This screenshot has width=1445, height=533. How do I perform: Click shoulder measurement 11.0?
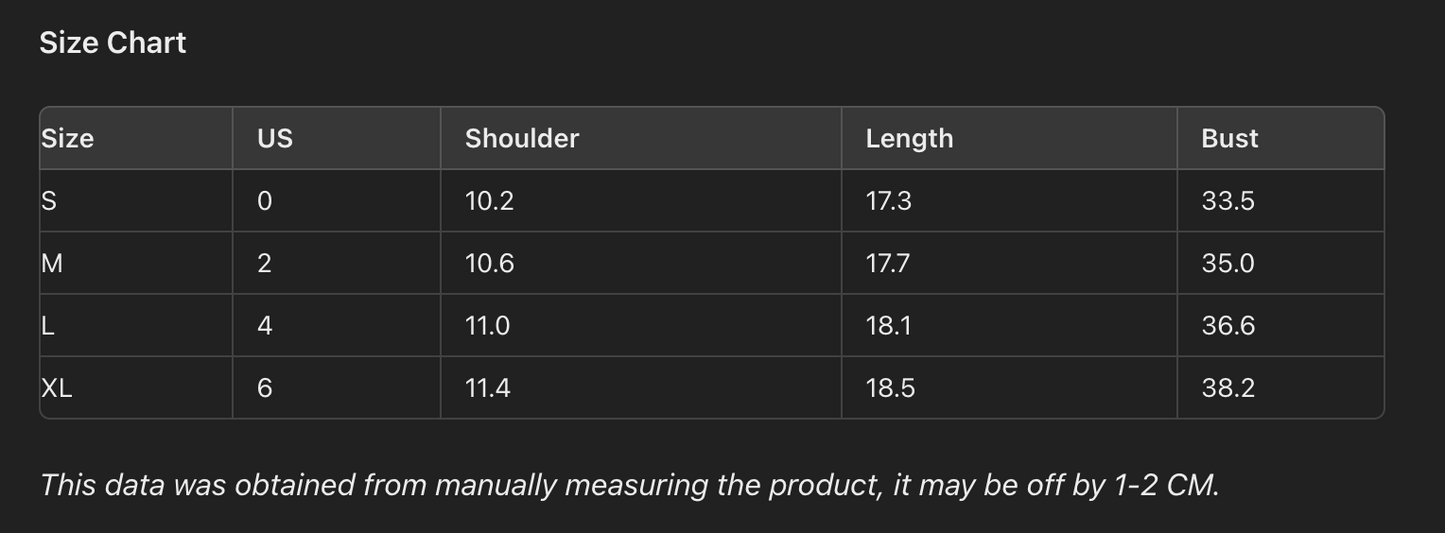pos(487,325)
